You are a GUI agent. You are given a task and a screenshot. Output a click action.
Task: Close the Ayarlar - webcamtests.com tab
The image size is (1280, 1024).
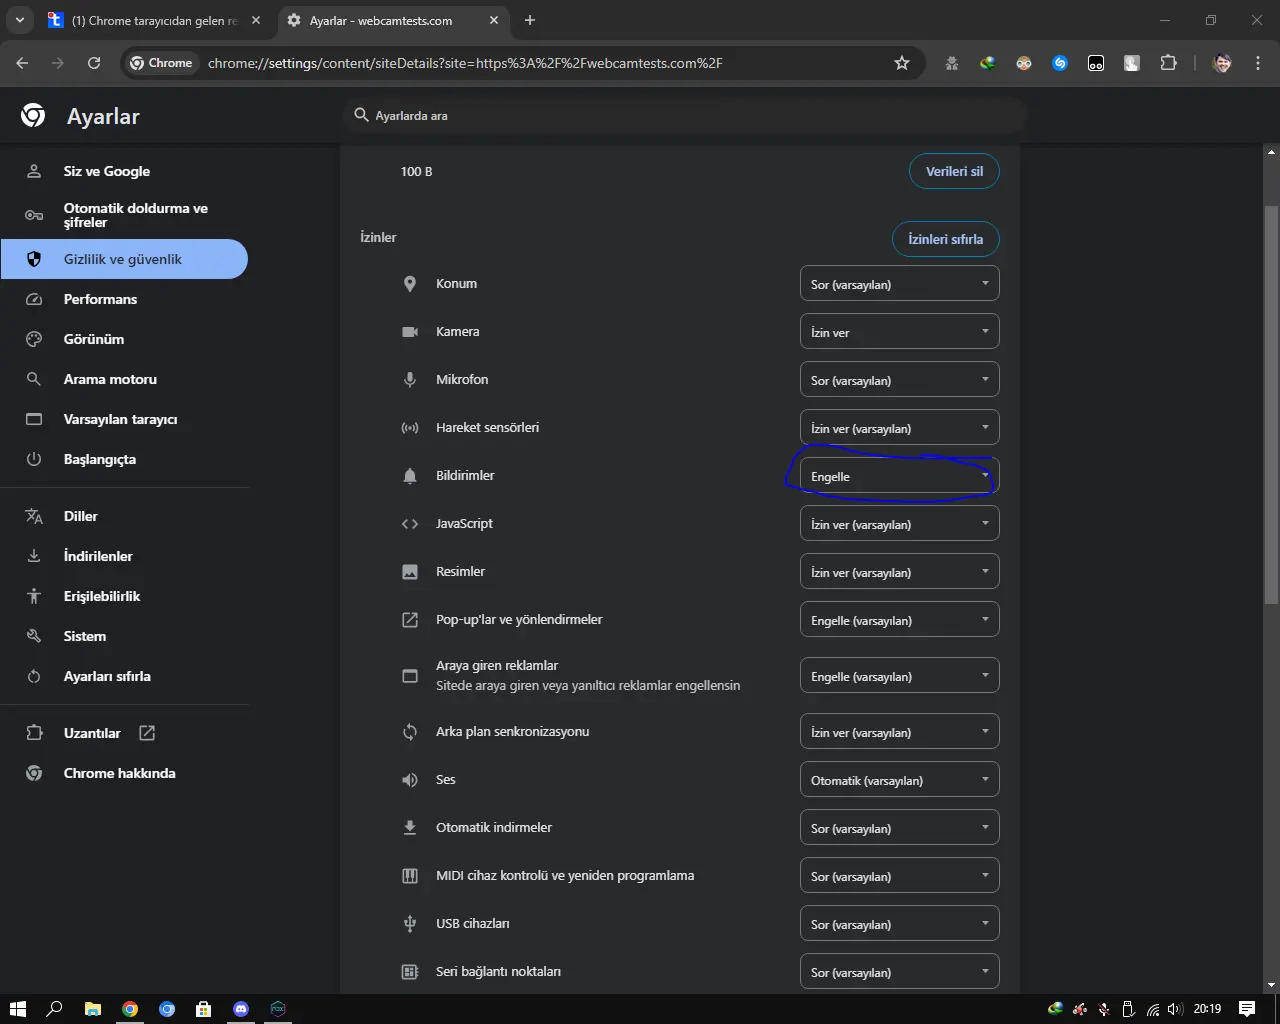[x=494, y=20]
